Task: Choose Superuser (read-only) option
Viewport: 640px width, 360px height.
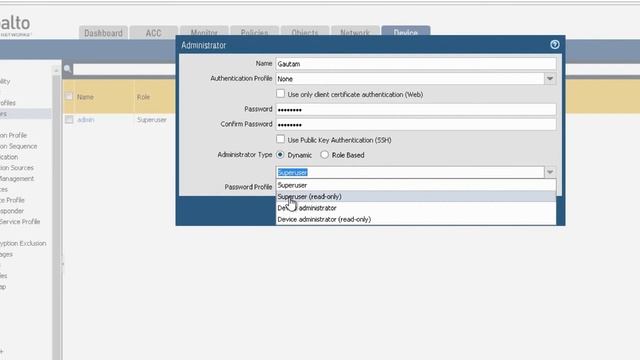Action: (x=416, y=197)
